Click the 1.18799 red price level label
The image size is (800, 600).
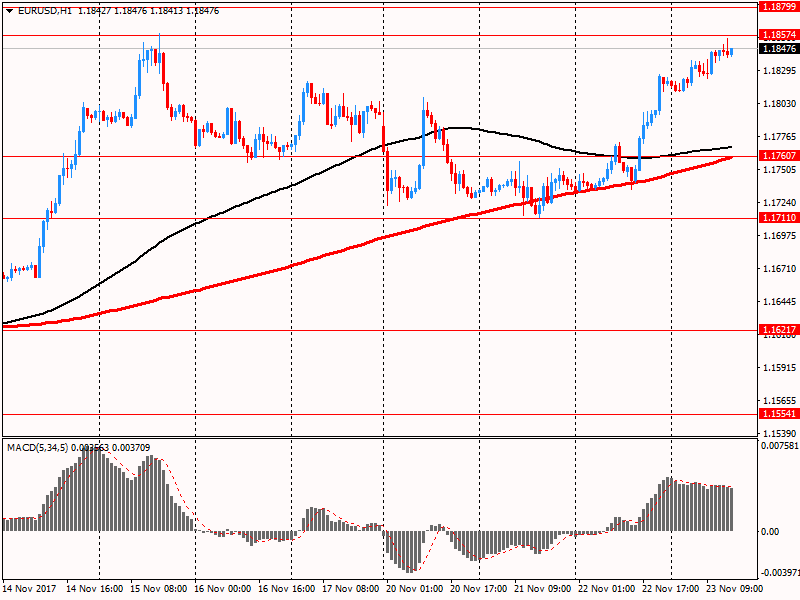(x=779, y=7)
